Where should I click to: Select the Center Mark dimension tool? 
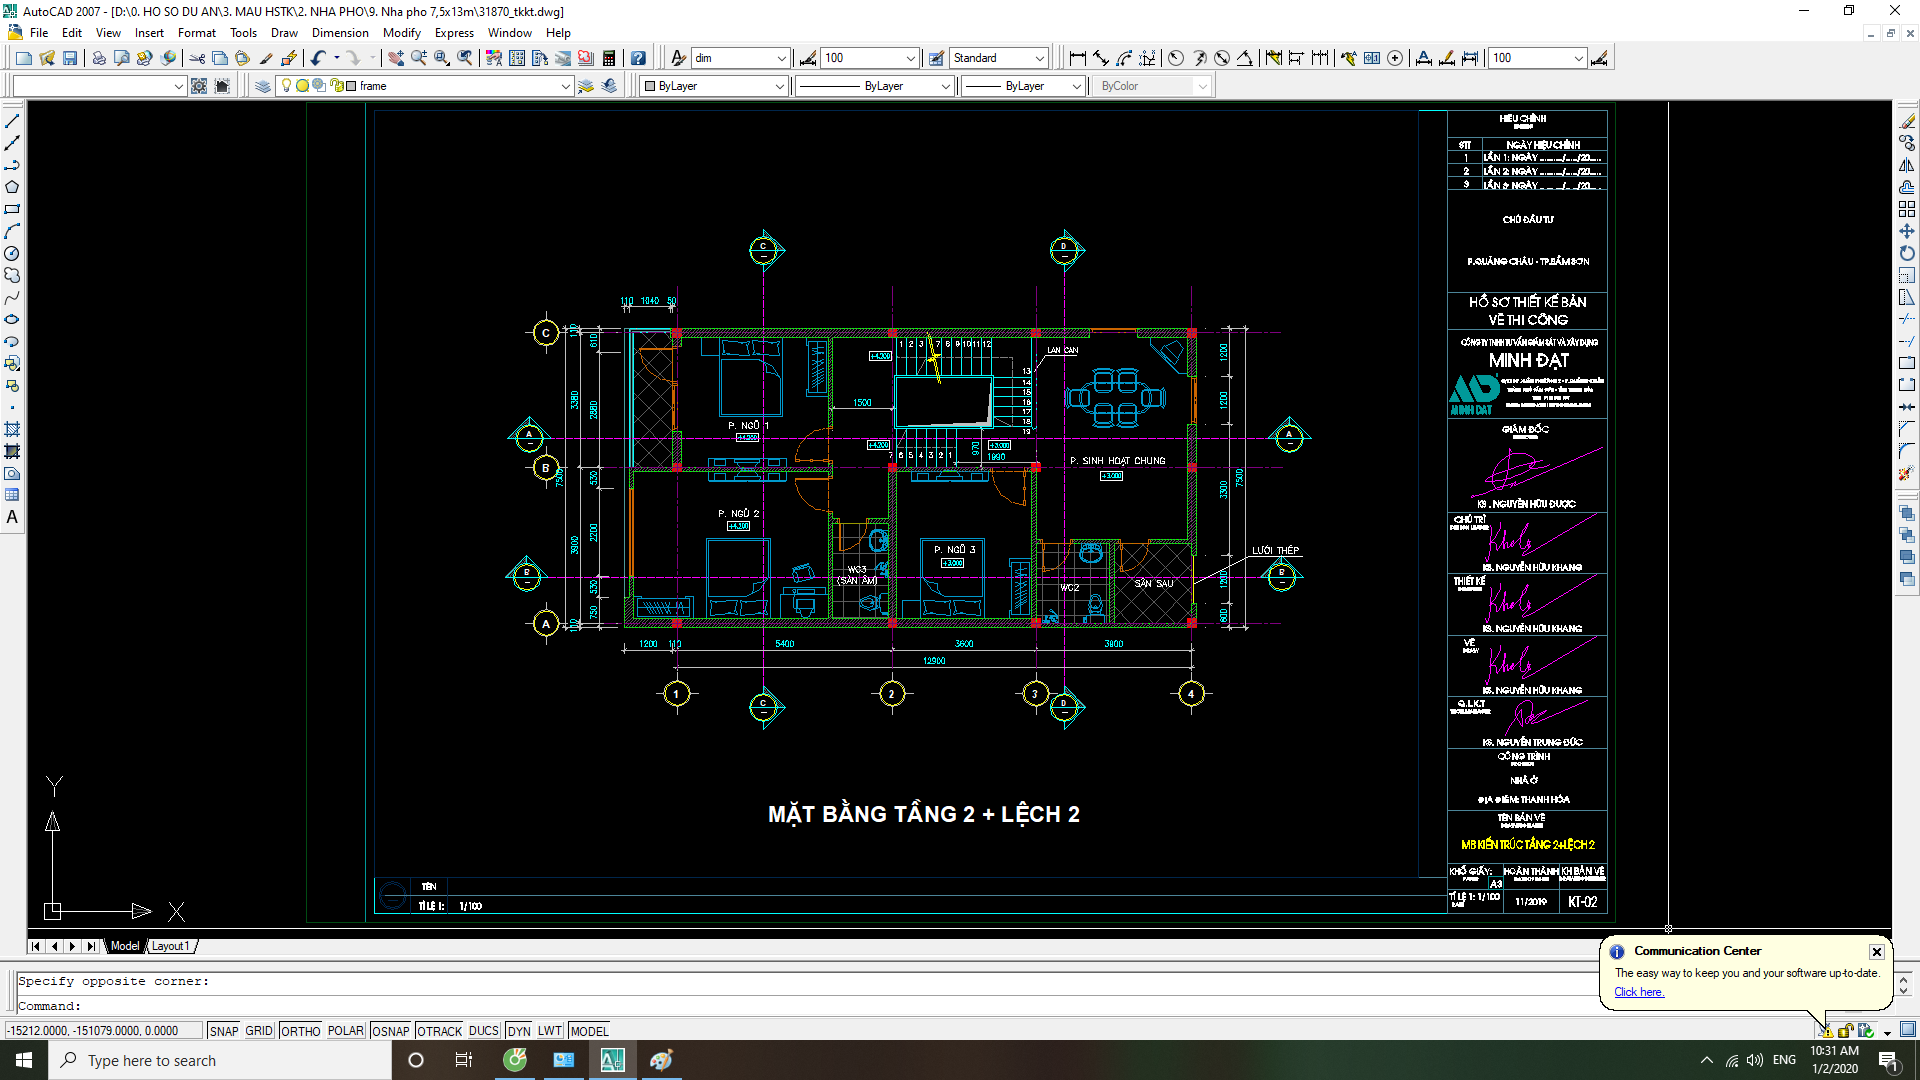(x=1395, y=58)
